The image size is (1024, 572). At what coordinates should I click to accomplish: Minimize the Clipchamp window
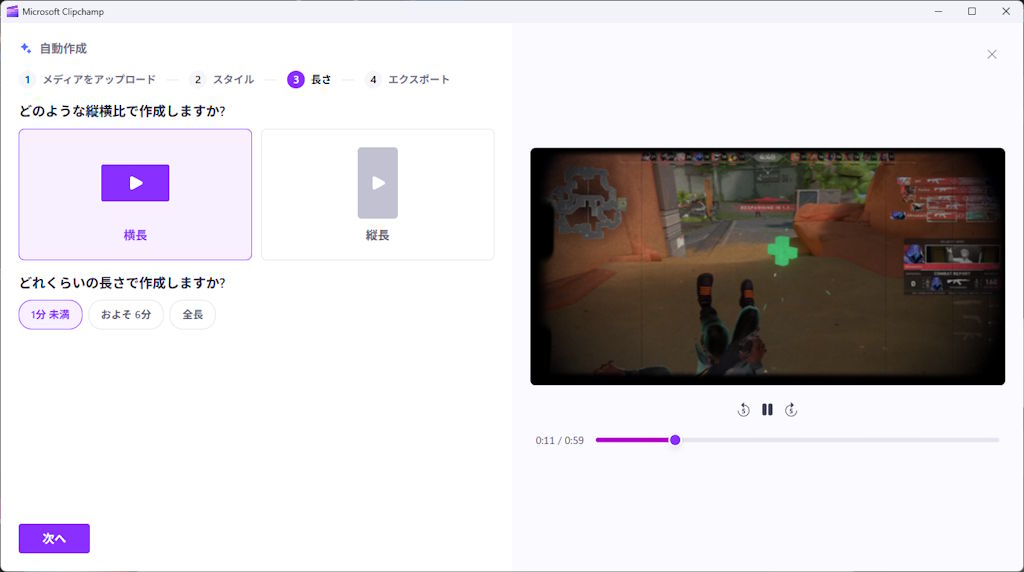pyautogui.click(x=938, y=11)
